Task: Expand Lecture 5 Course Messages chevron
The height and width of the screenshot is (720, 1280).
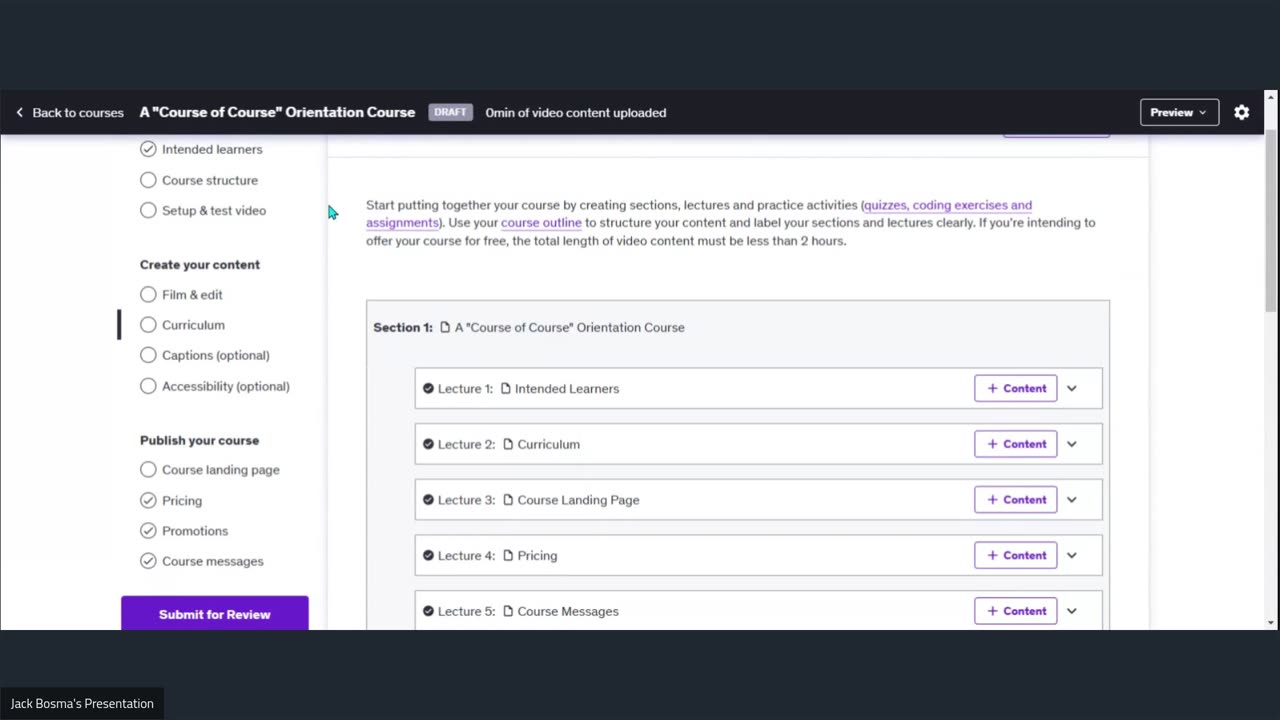Action: [x=1072, y=611]
